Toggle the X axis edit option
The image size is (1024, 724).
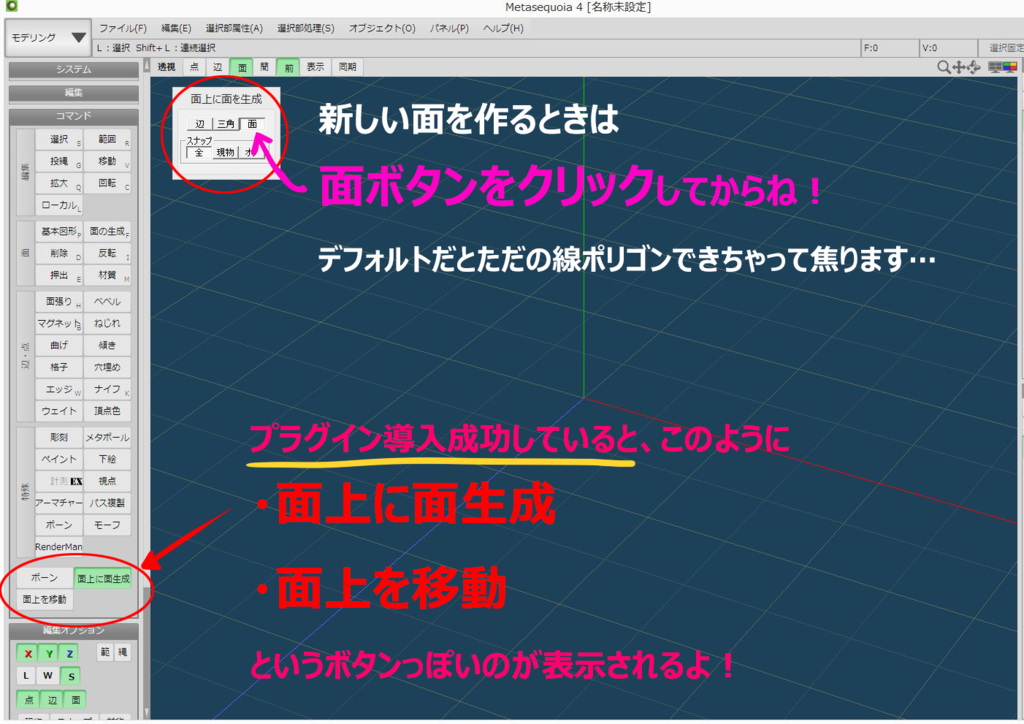click(x=27, y=653)
